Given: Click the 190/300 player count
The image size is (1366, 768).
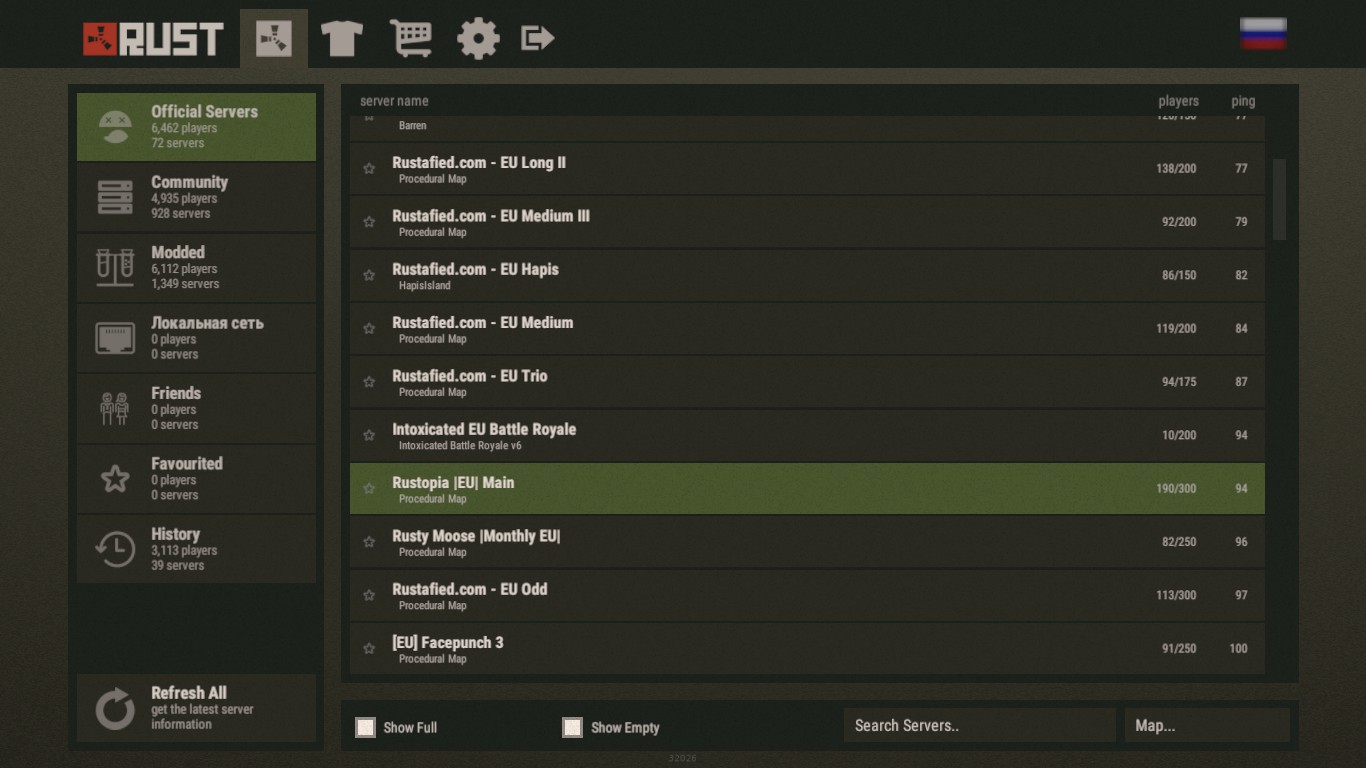Looking at the screenshot, I should click(x=1176, y=489).
